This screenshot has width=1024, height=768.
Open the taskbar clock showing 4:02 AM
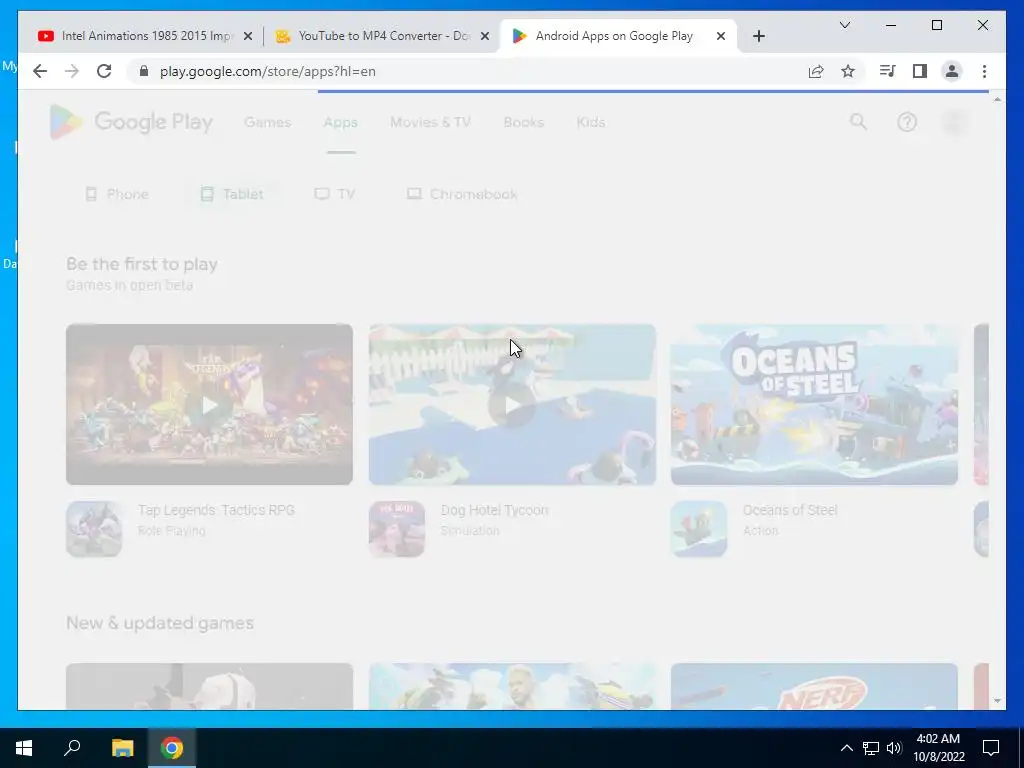pyautogui.click(x=938, y=748)
